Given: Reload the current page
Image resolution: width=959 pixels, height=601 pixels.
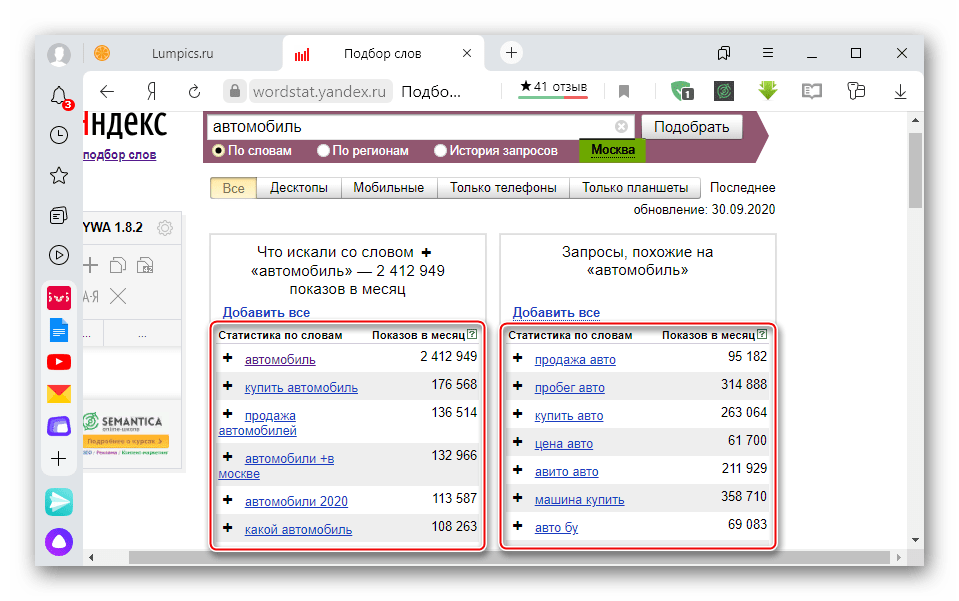Looking at the screenshot, I should click(194, 92).
